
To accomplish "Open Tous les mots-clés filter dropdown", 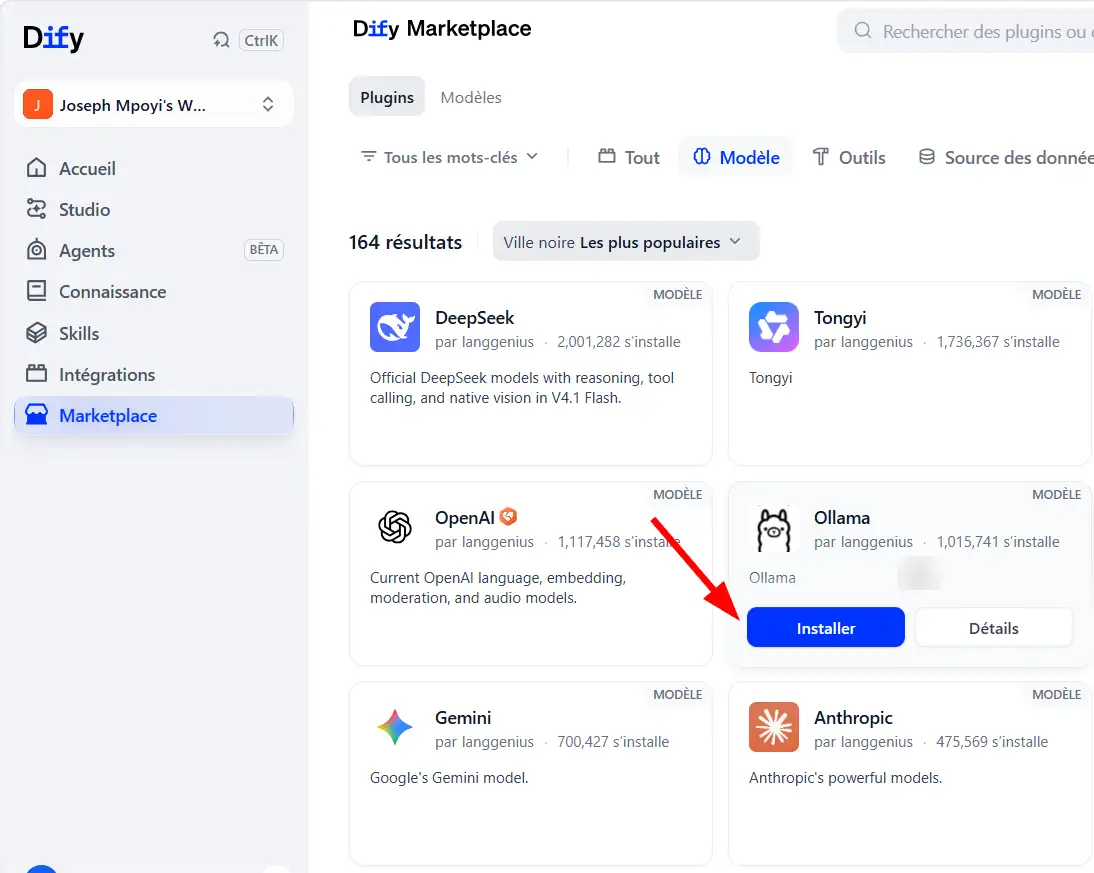I will coord(450,157).
